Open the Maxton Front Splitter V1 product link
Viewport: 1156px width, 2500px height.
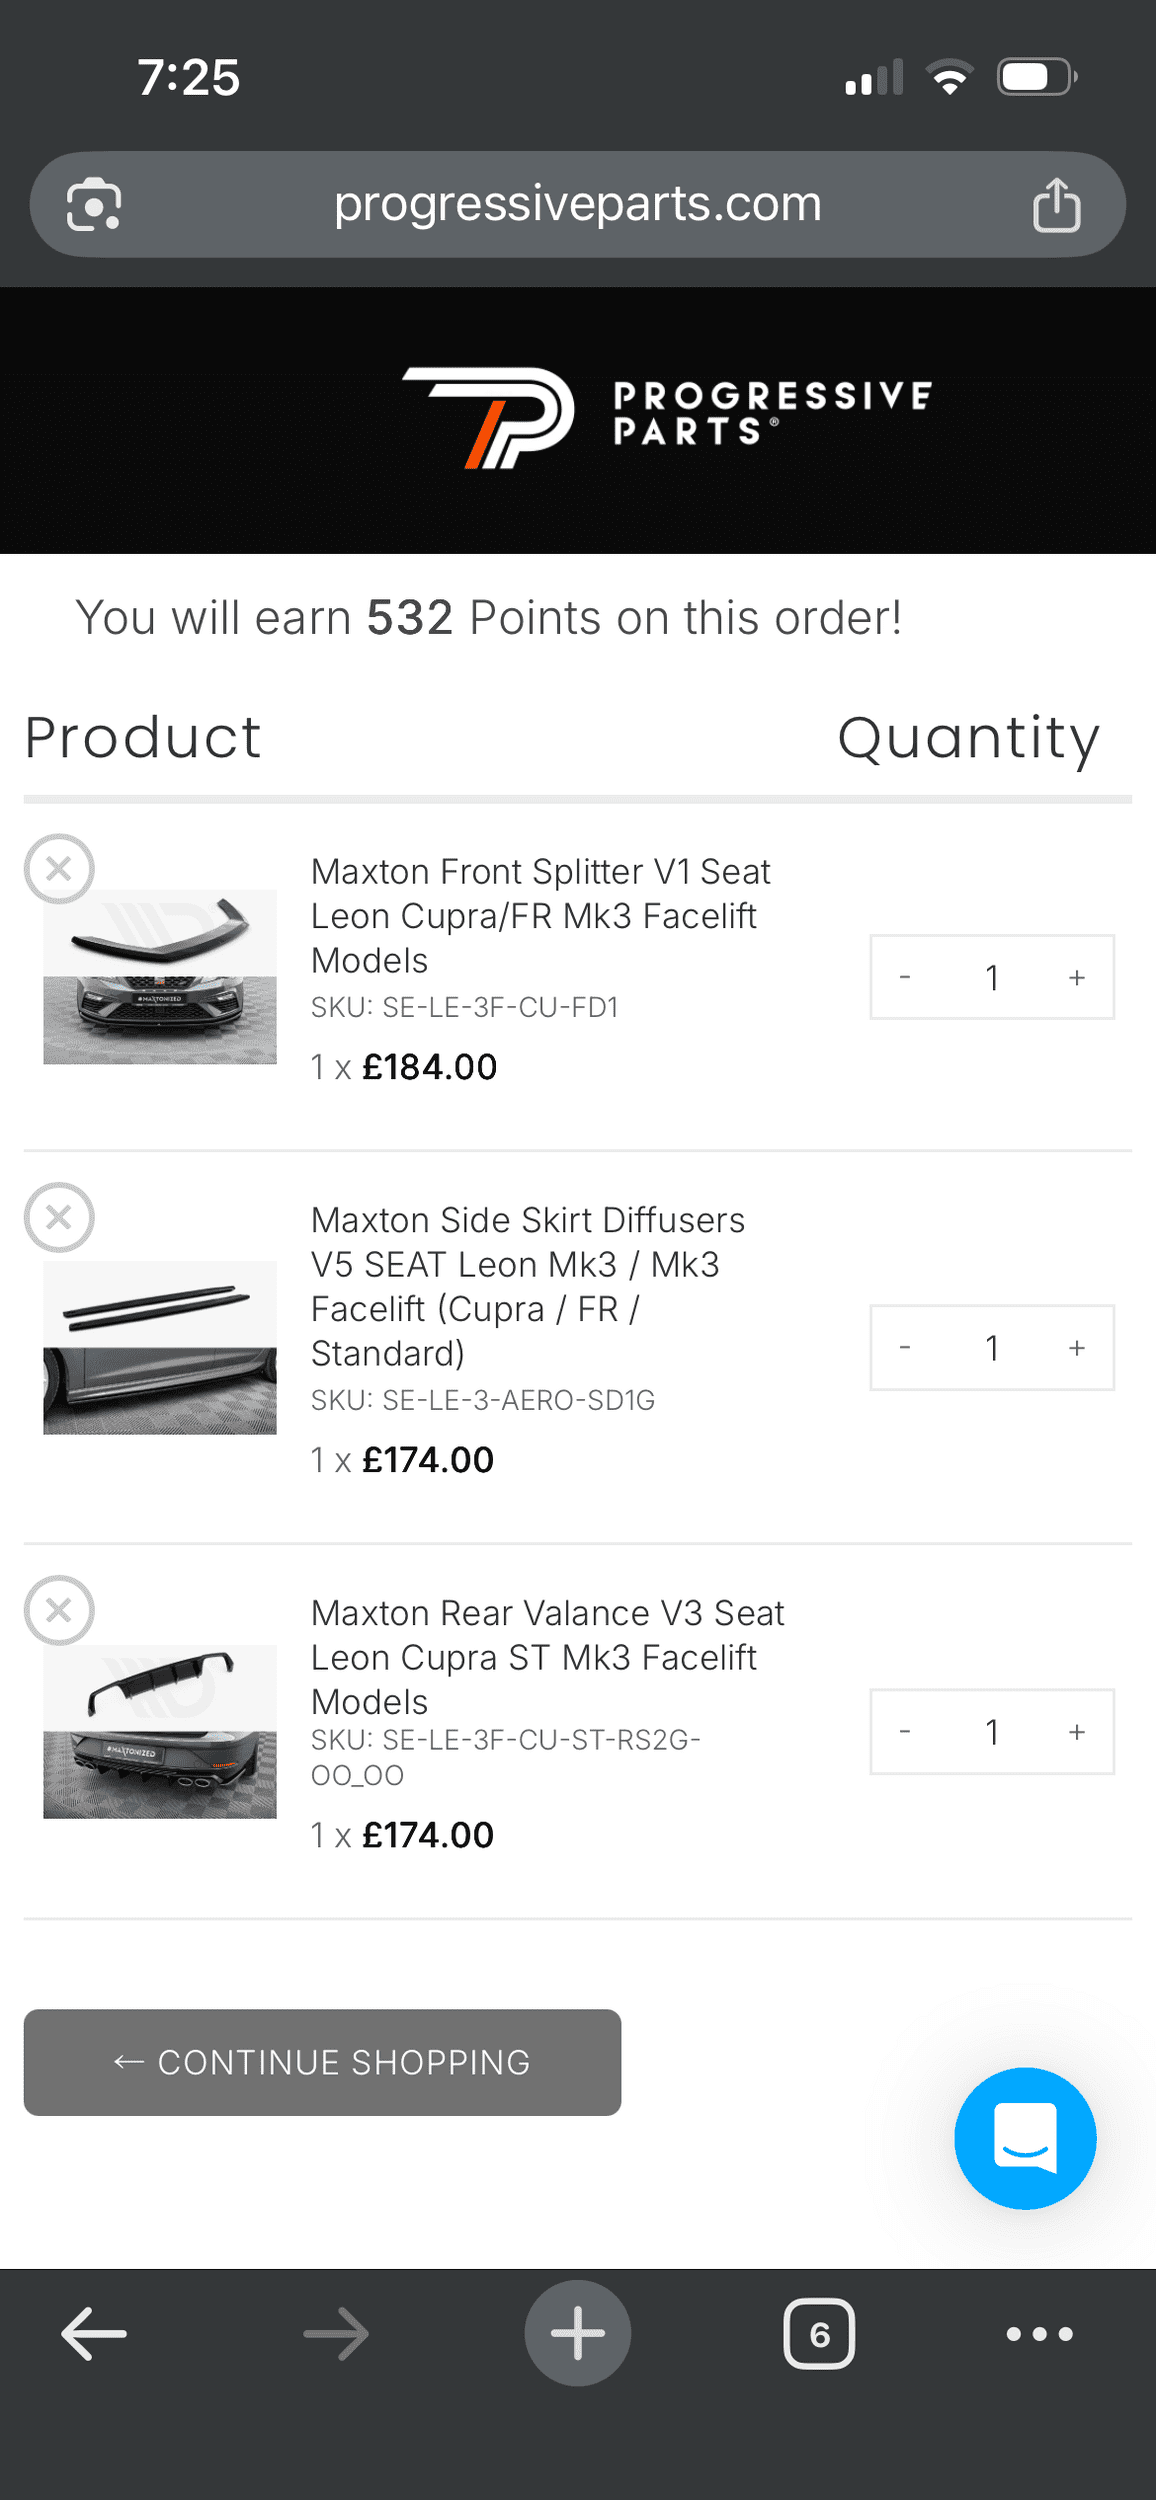pos(540,915)
